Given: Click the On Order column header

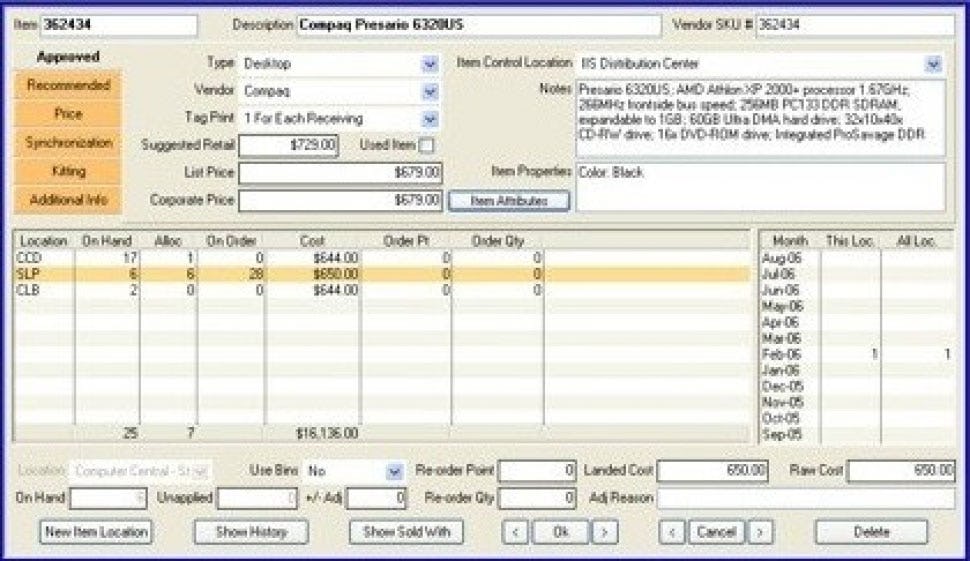Looking at the screenshot, I should pyautogui.click(x=231, y=241).
